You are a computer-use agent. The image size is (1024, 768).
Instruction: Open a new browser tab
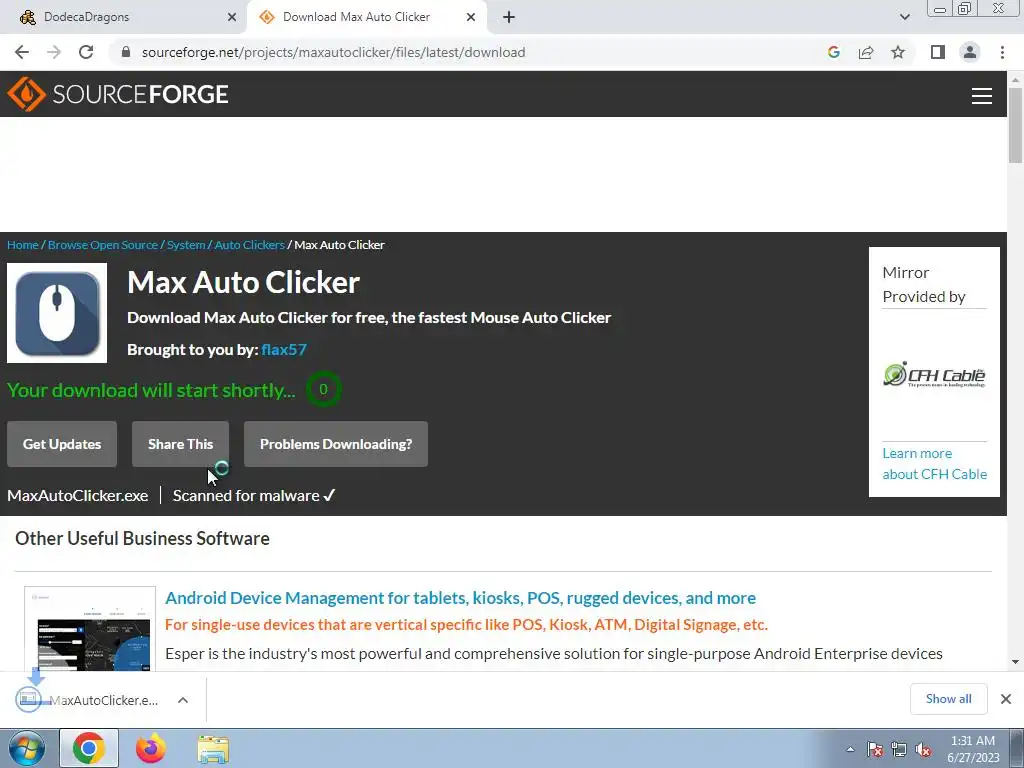[x=509, y=17]
